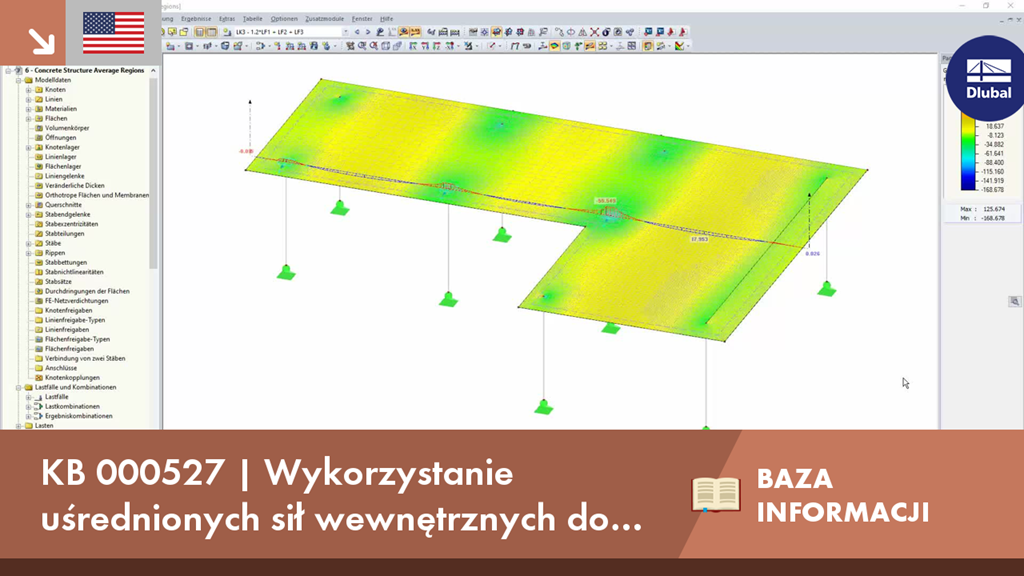Click the grid icon in second toolbar
The width and height of the screenshot is (1024, 576).
(632, 46)
